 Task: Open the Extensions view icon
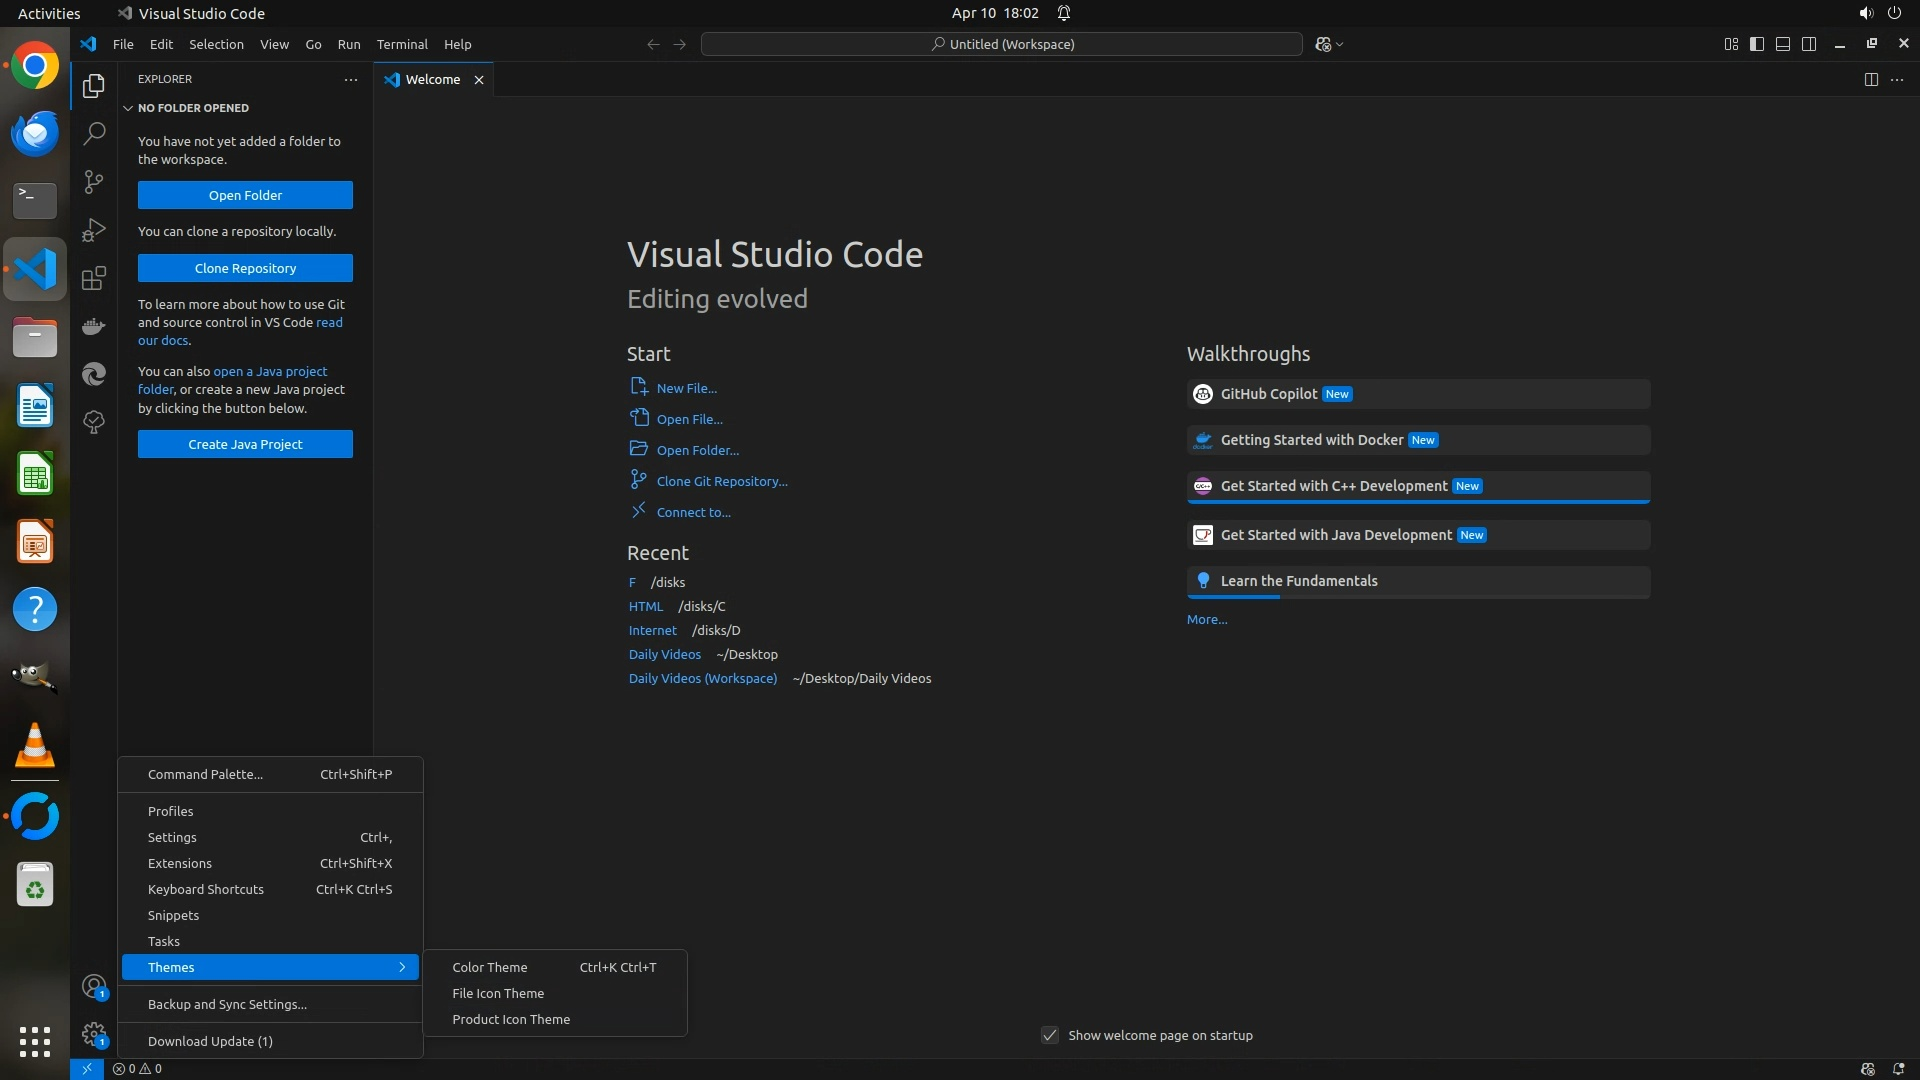click(94, 278)
